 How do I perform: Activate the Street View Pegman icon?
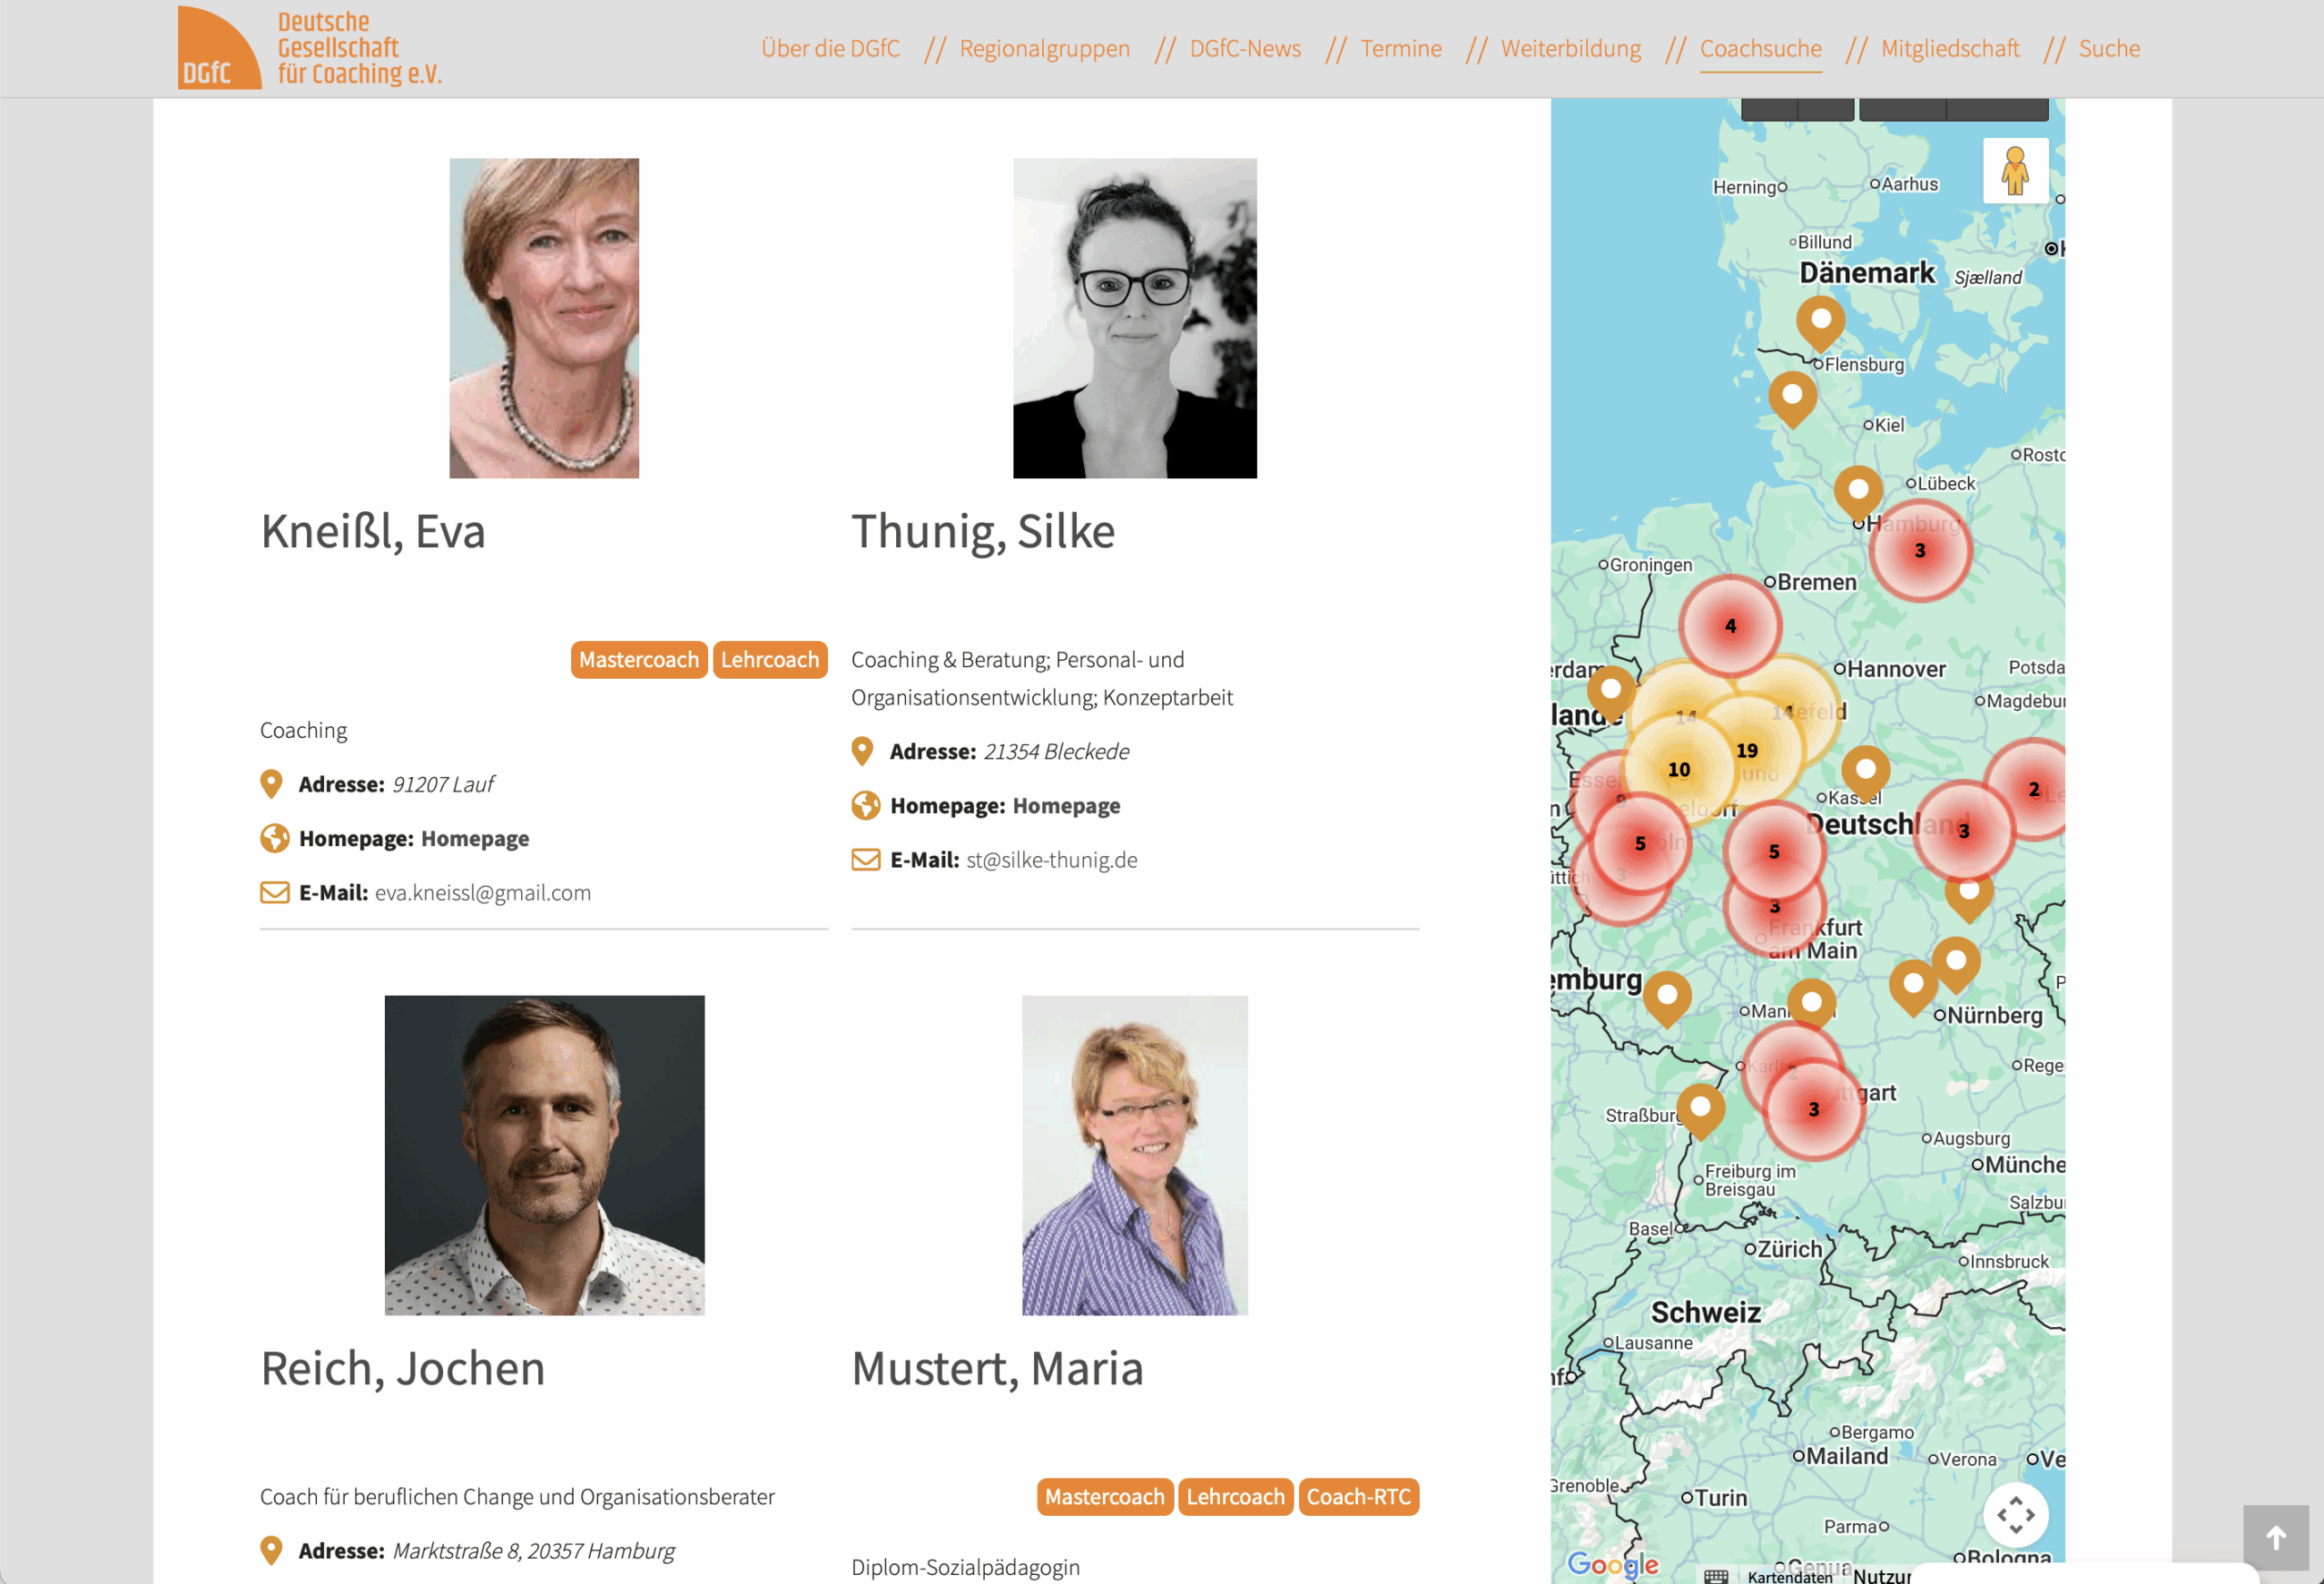2016,170
